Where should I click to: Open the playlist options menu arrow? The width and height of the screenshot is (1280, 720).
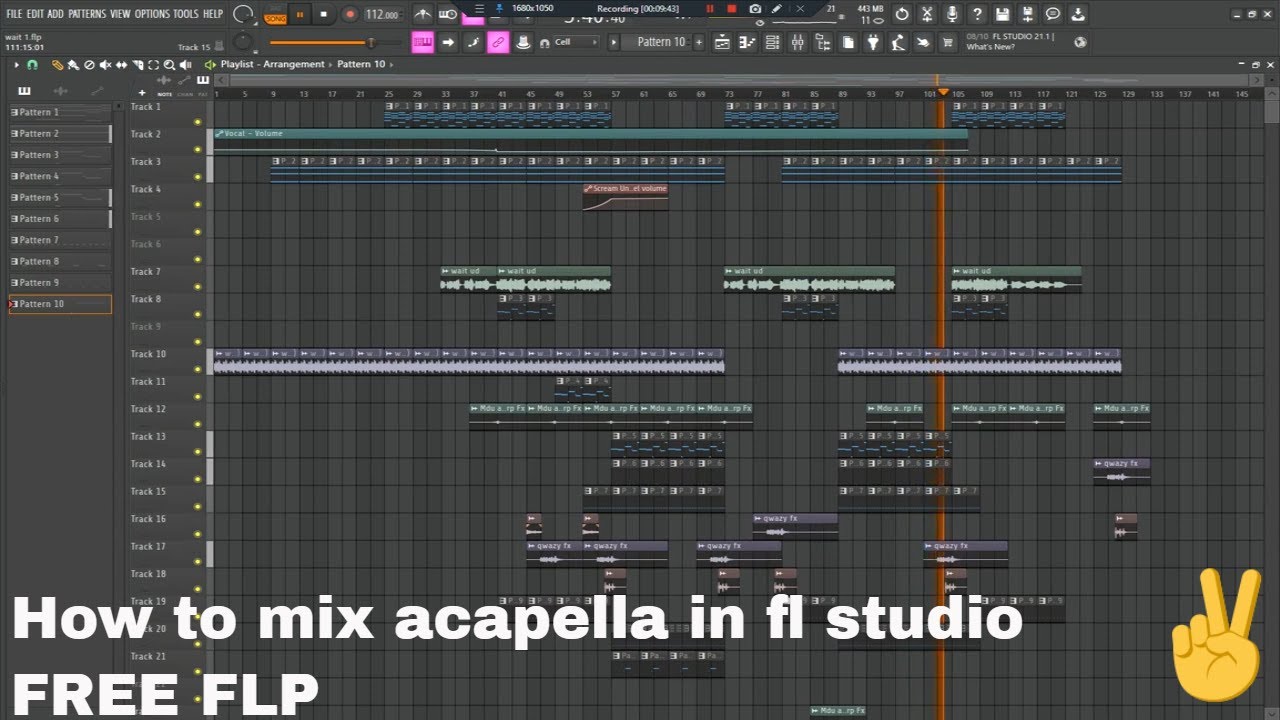17,64
